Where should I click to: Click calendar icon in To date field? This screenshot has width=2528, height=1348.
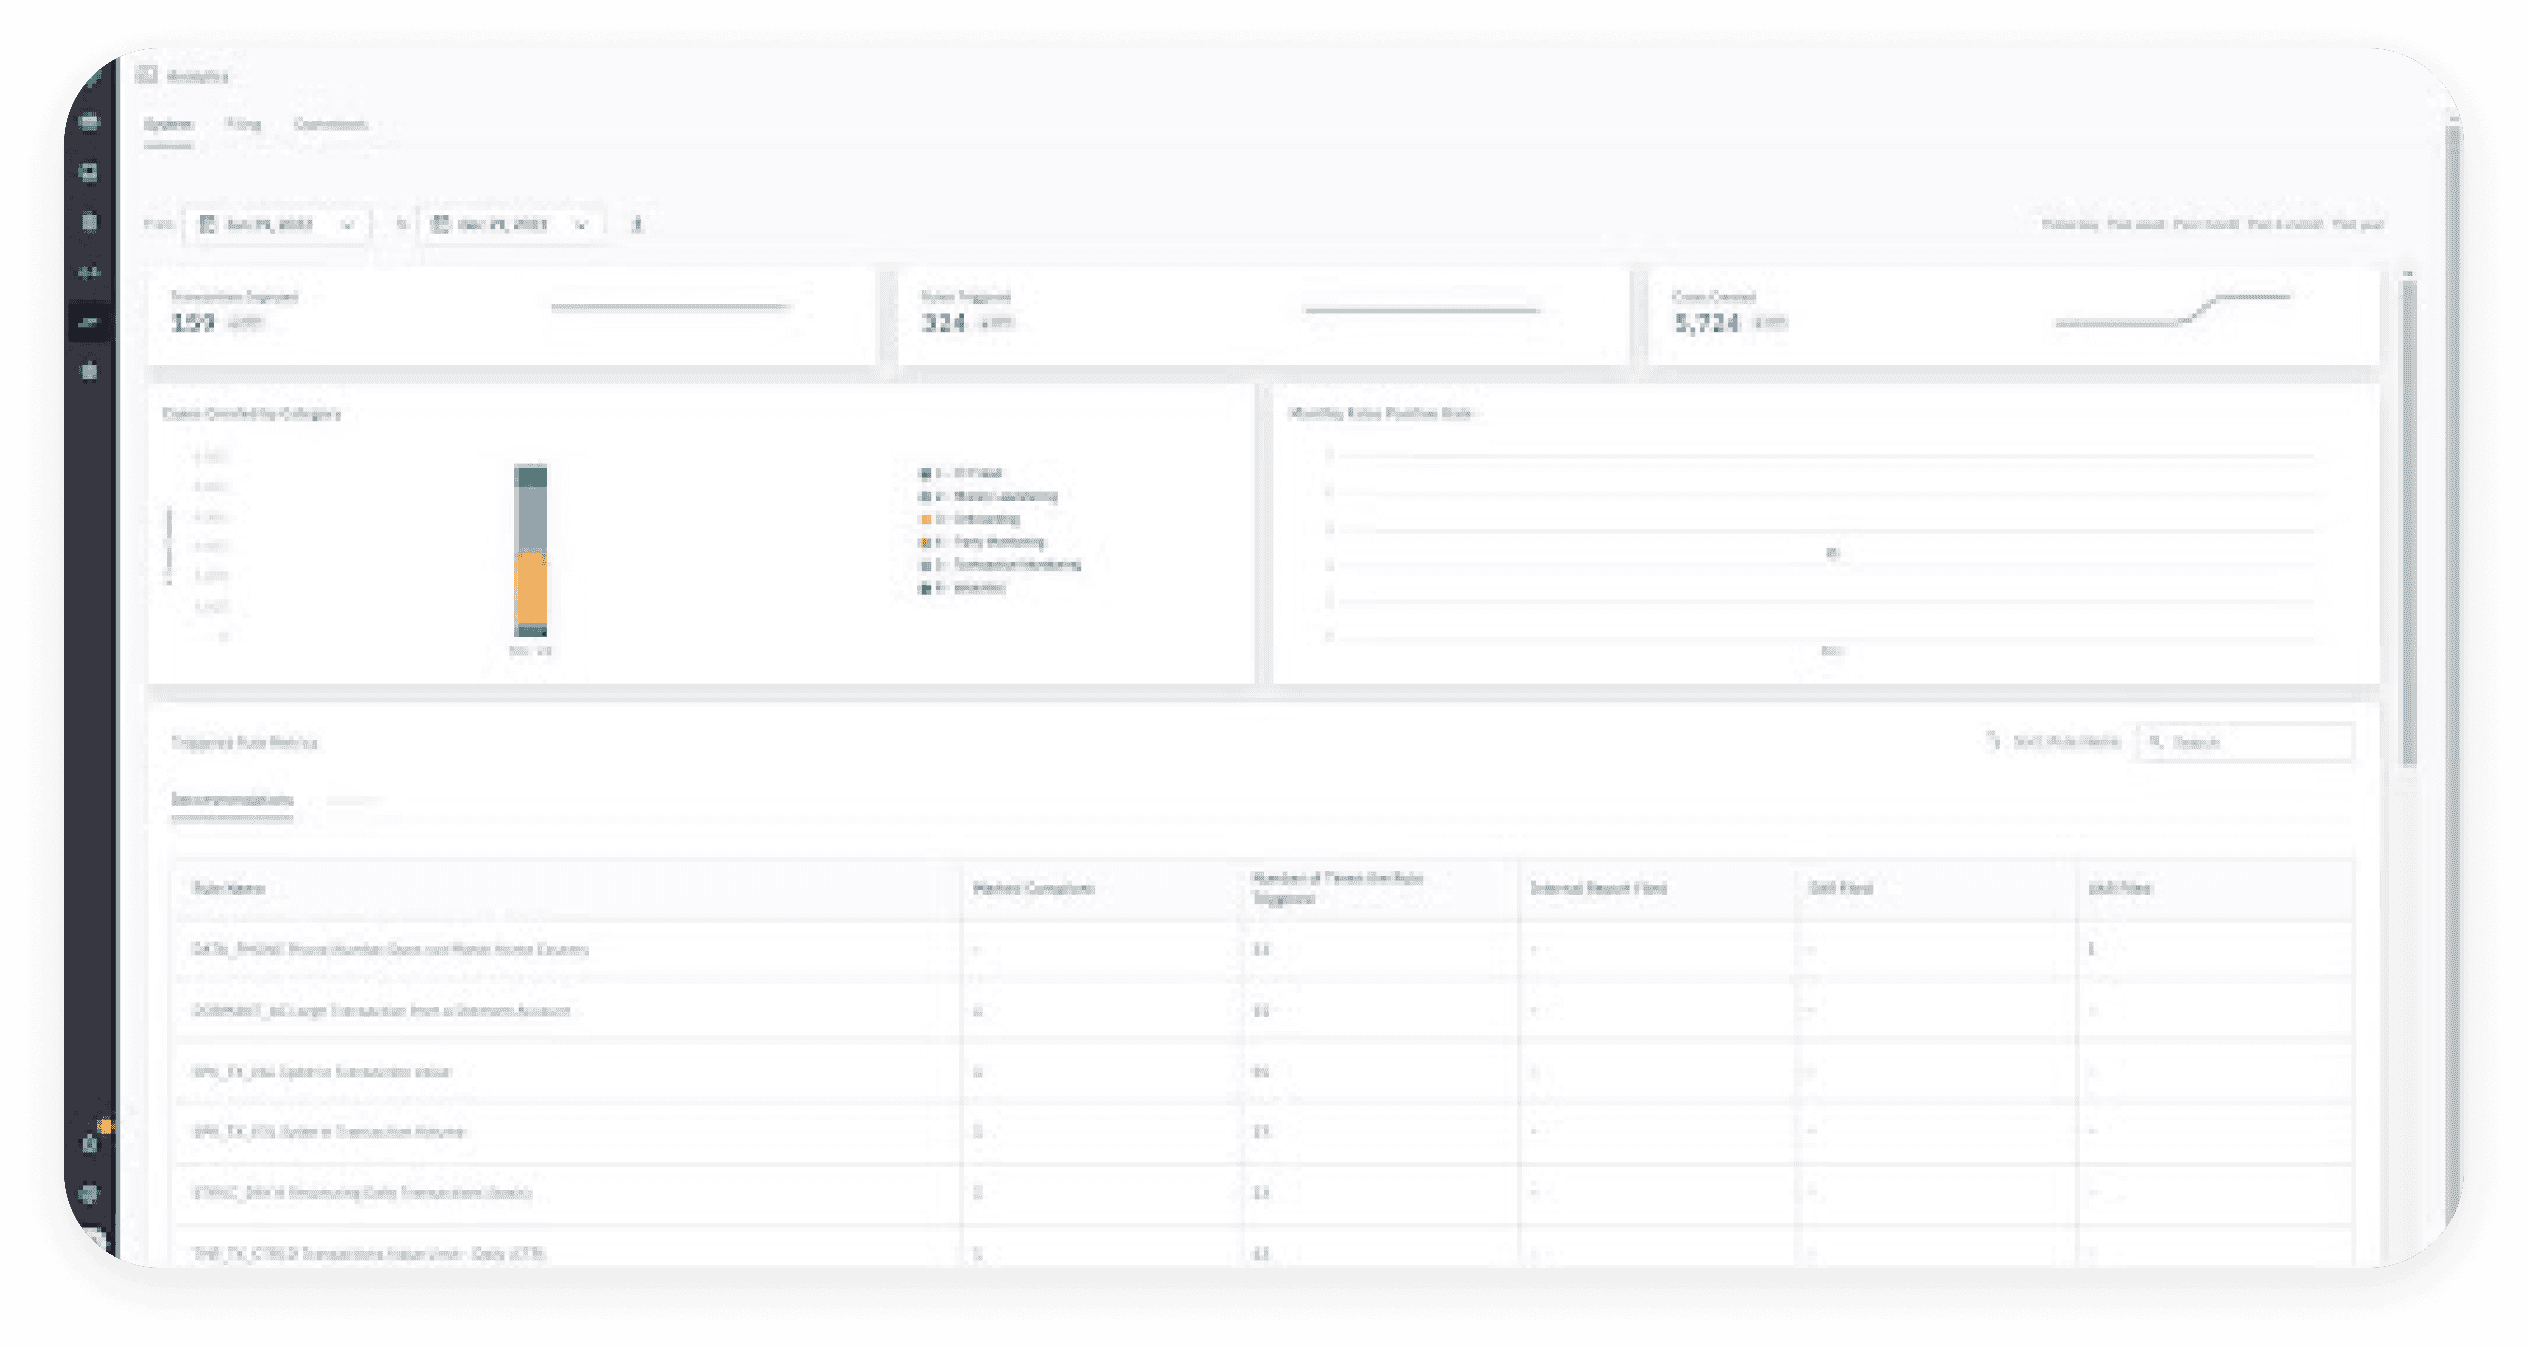click(439, 224)
